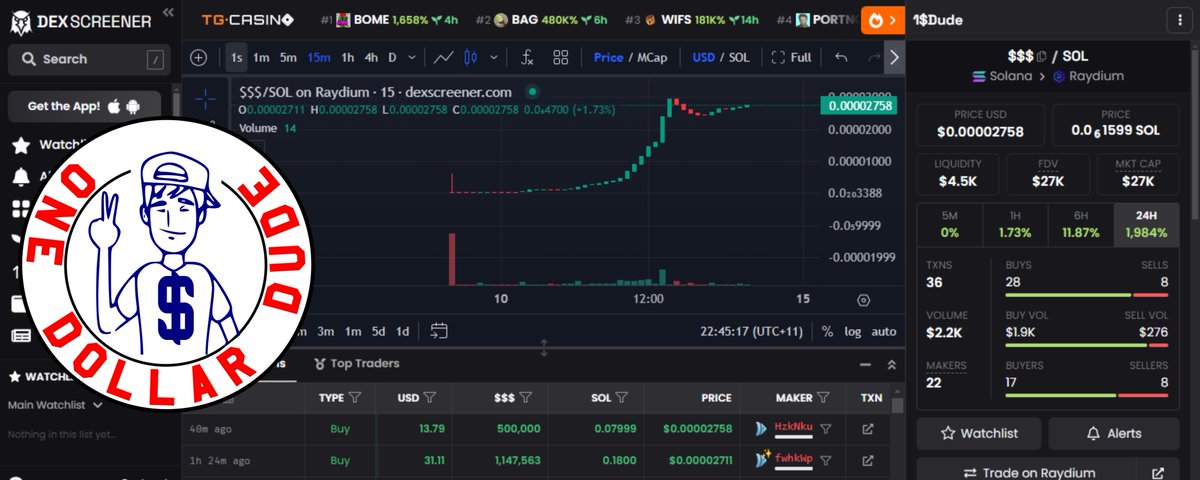Image resolution: width=1200 pixels, height=480 pixels.
Task: Open trending token #1 BOME
Action: [x=390, y=19]
